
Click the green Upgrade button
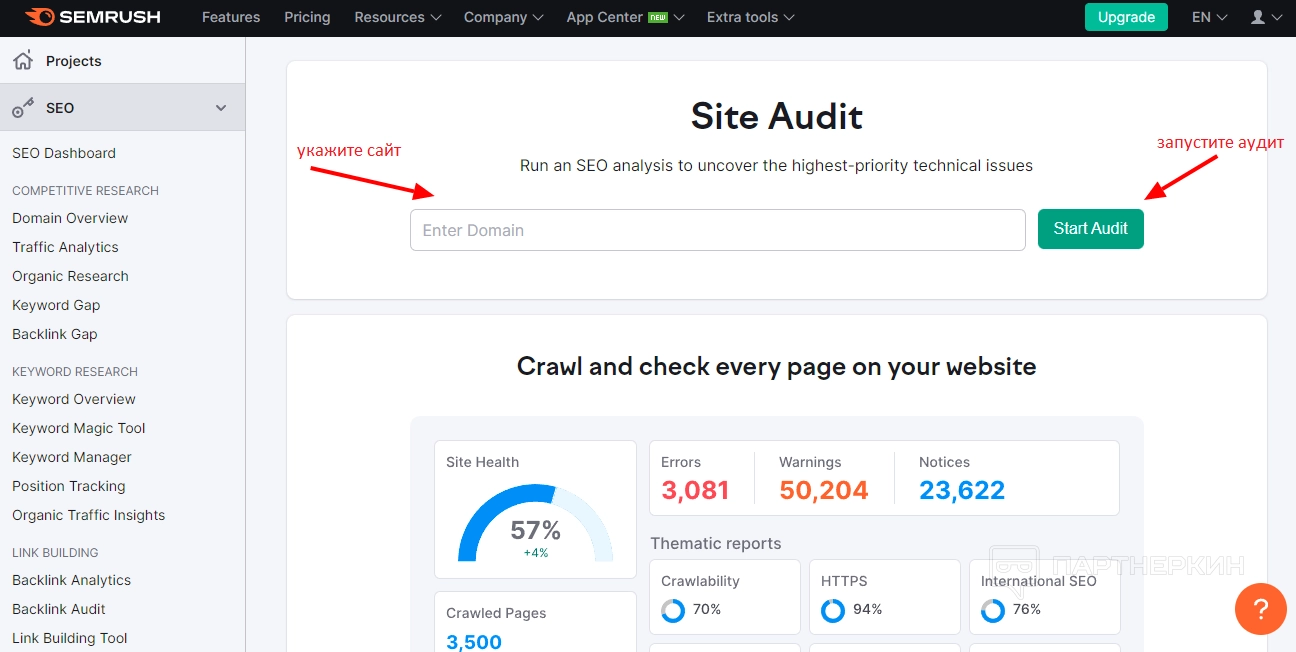pyautogui.click(x=1126, y=17)
